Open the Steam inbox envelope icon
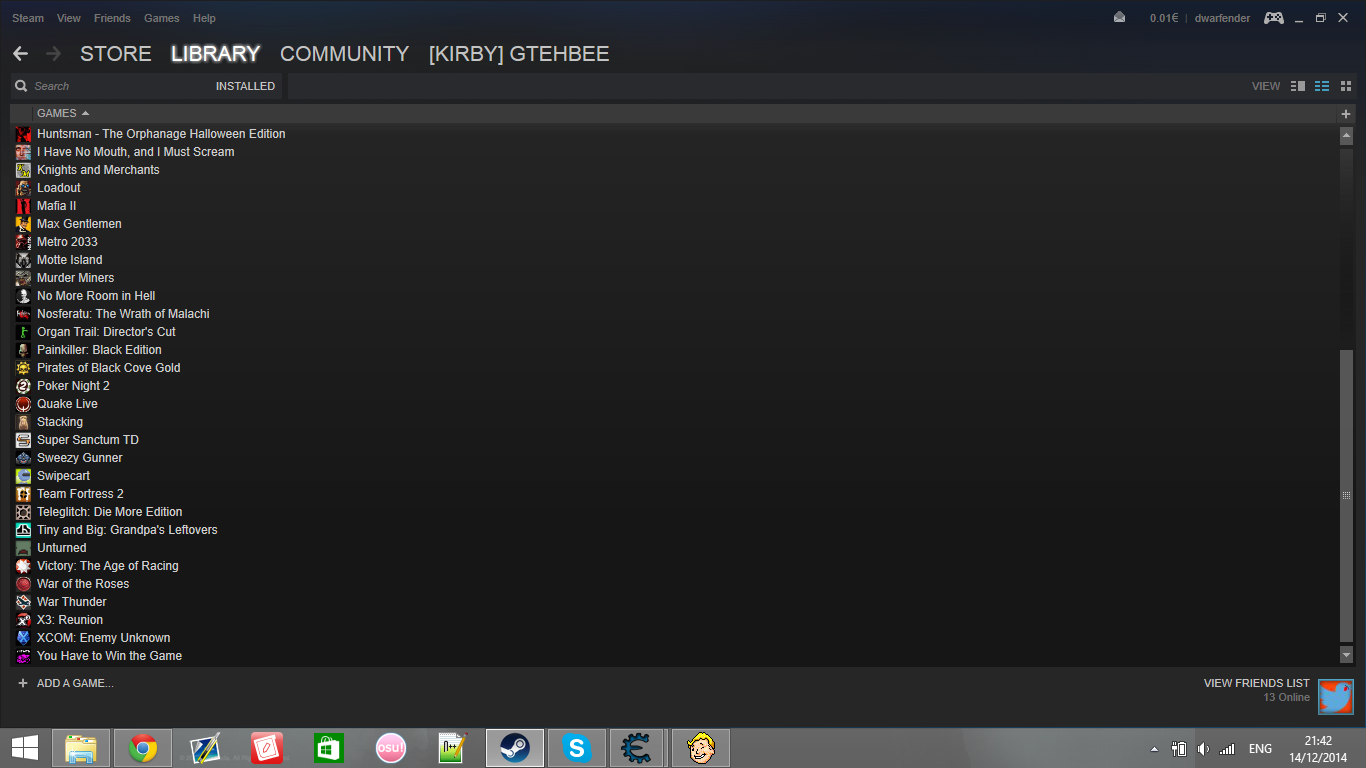1366x768 pixels. (x=1119, y=17)
